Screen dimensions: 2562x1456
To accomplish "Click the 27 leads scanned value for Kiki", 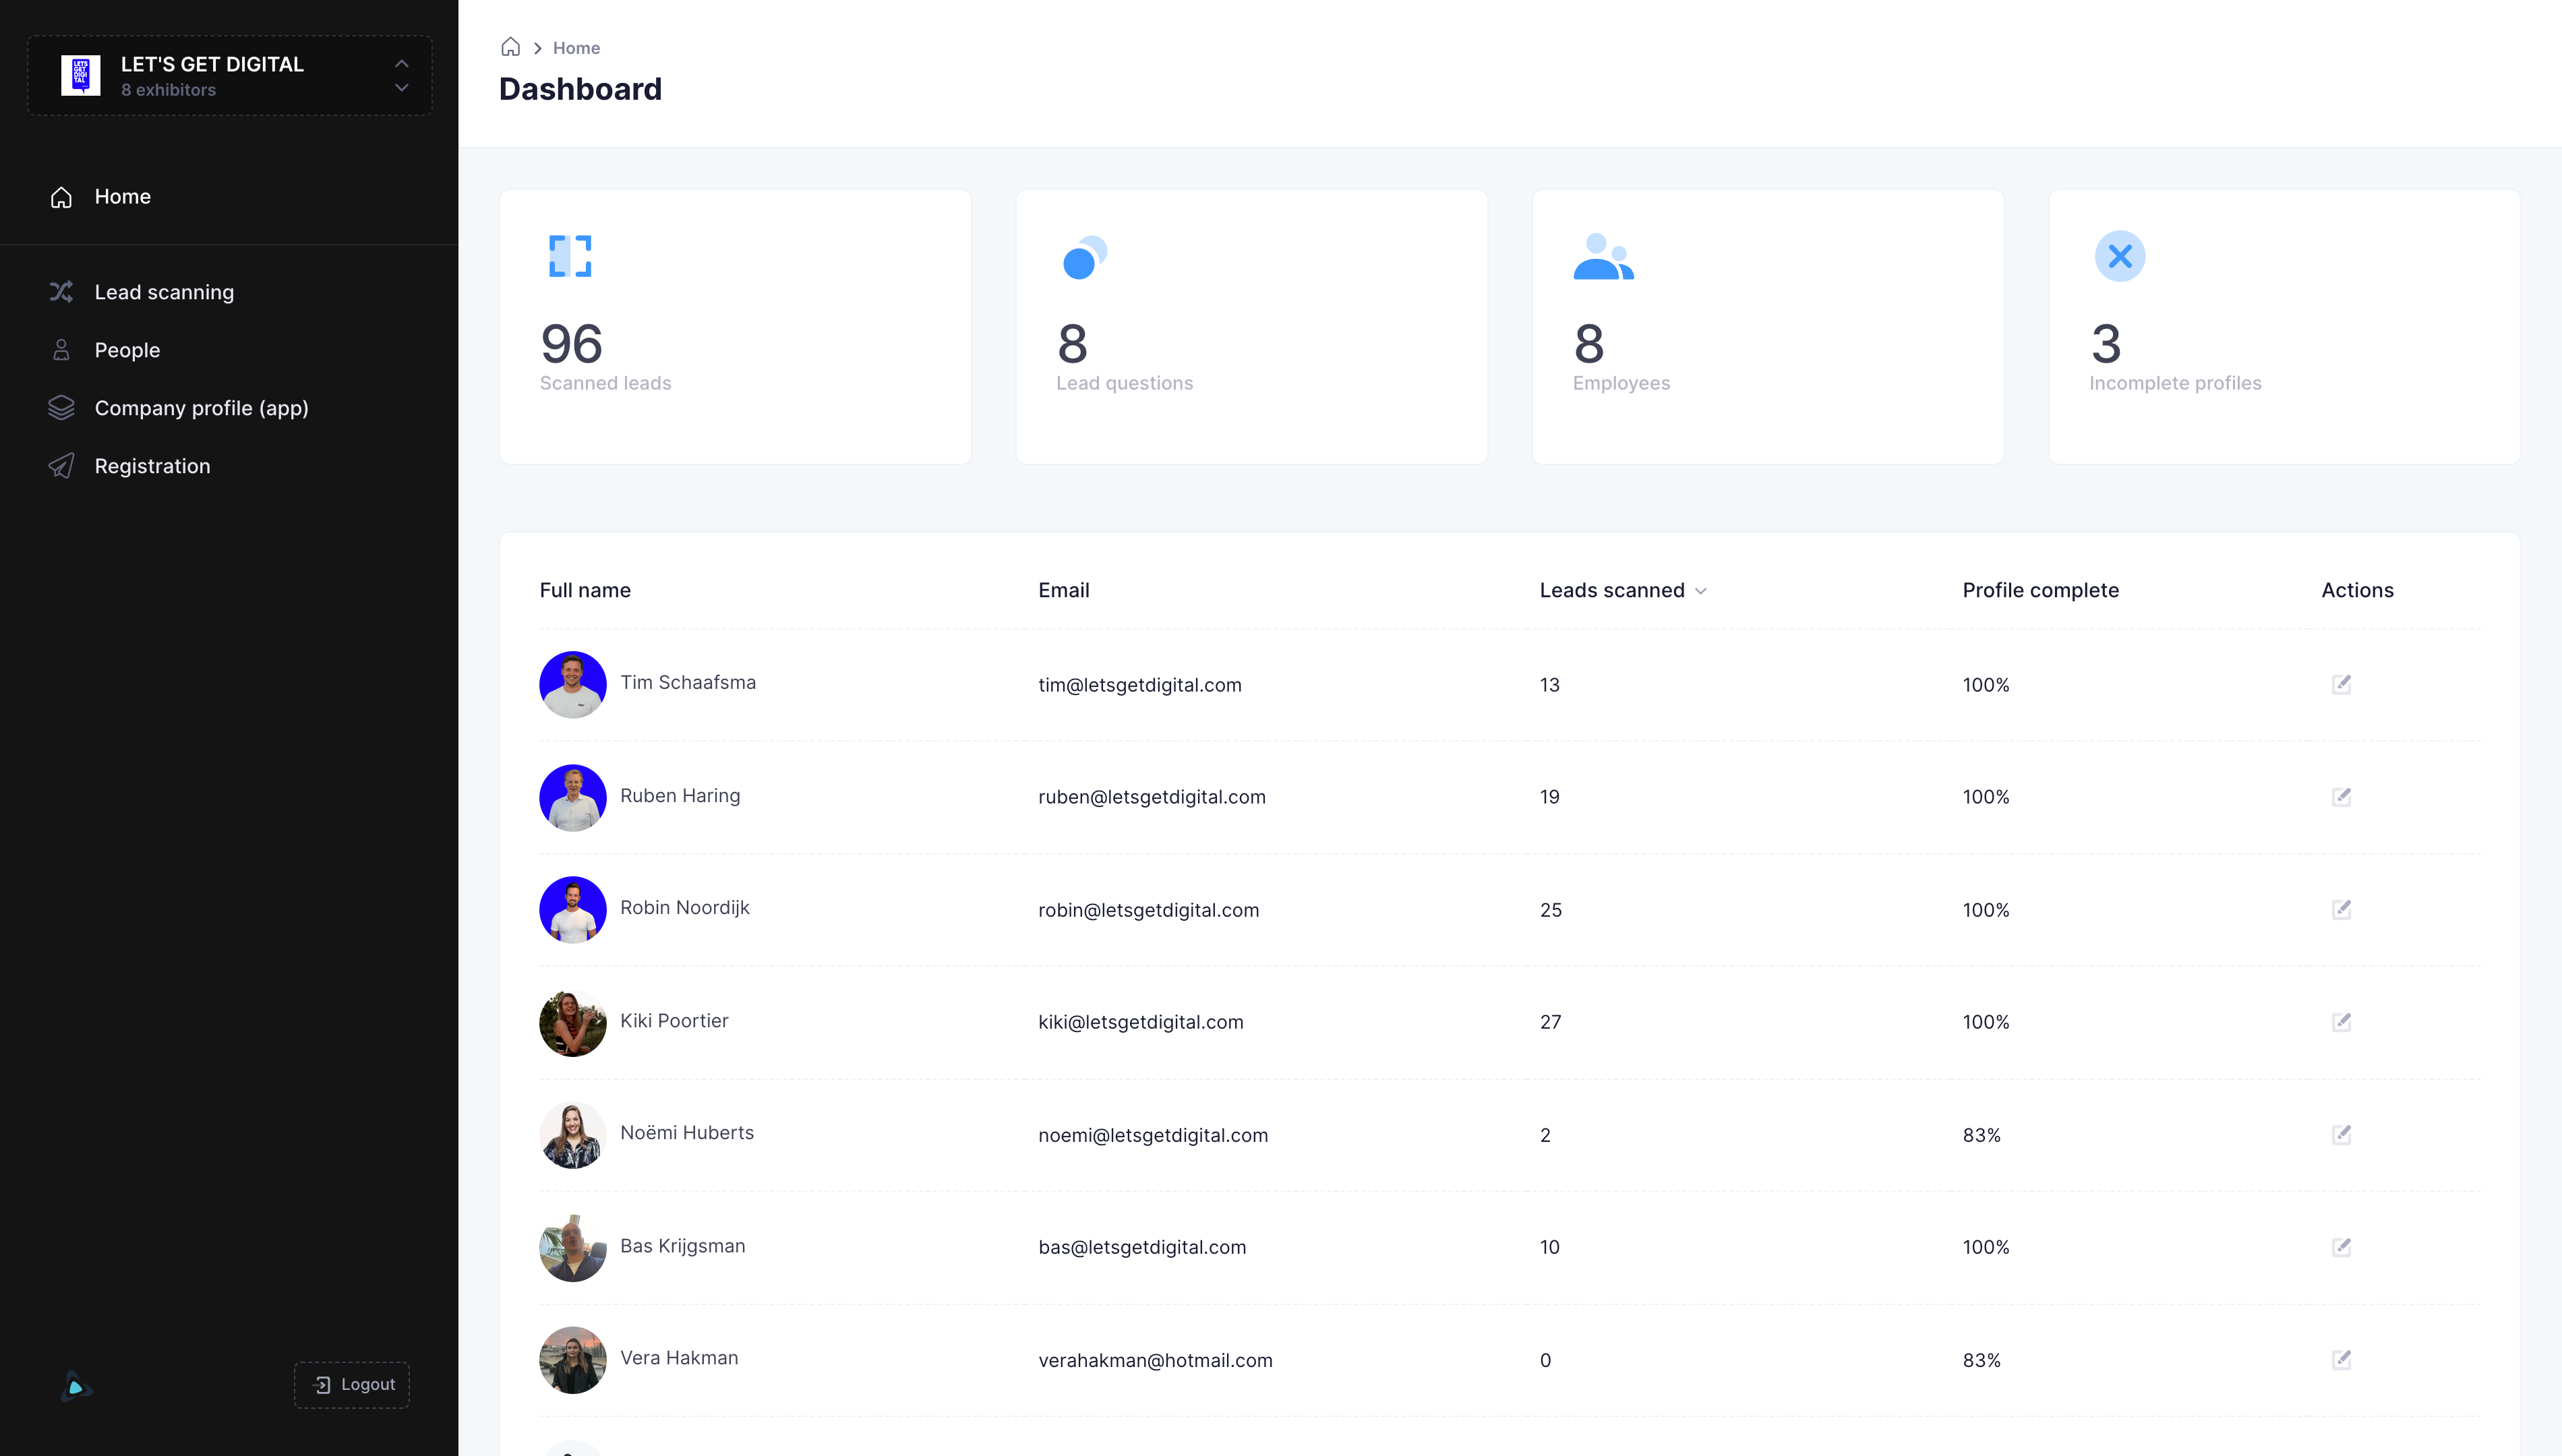I will point(1550,1022).
